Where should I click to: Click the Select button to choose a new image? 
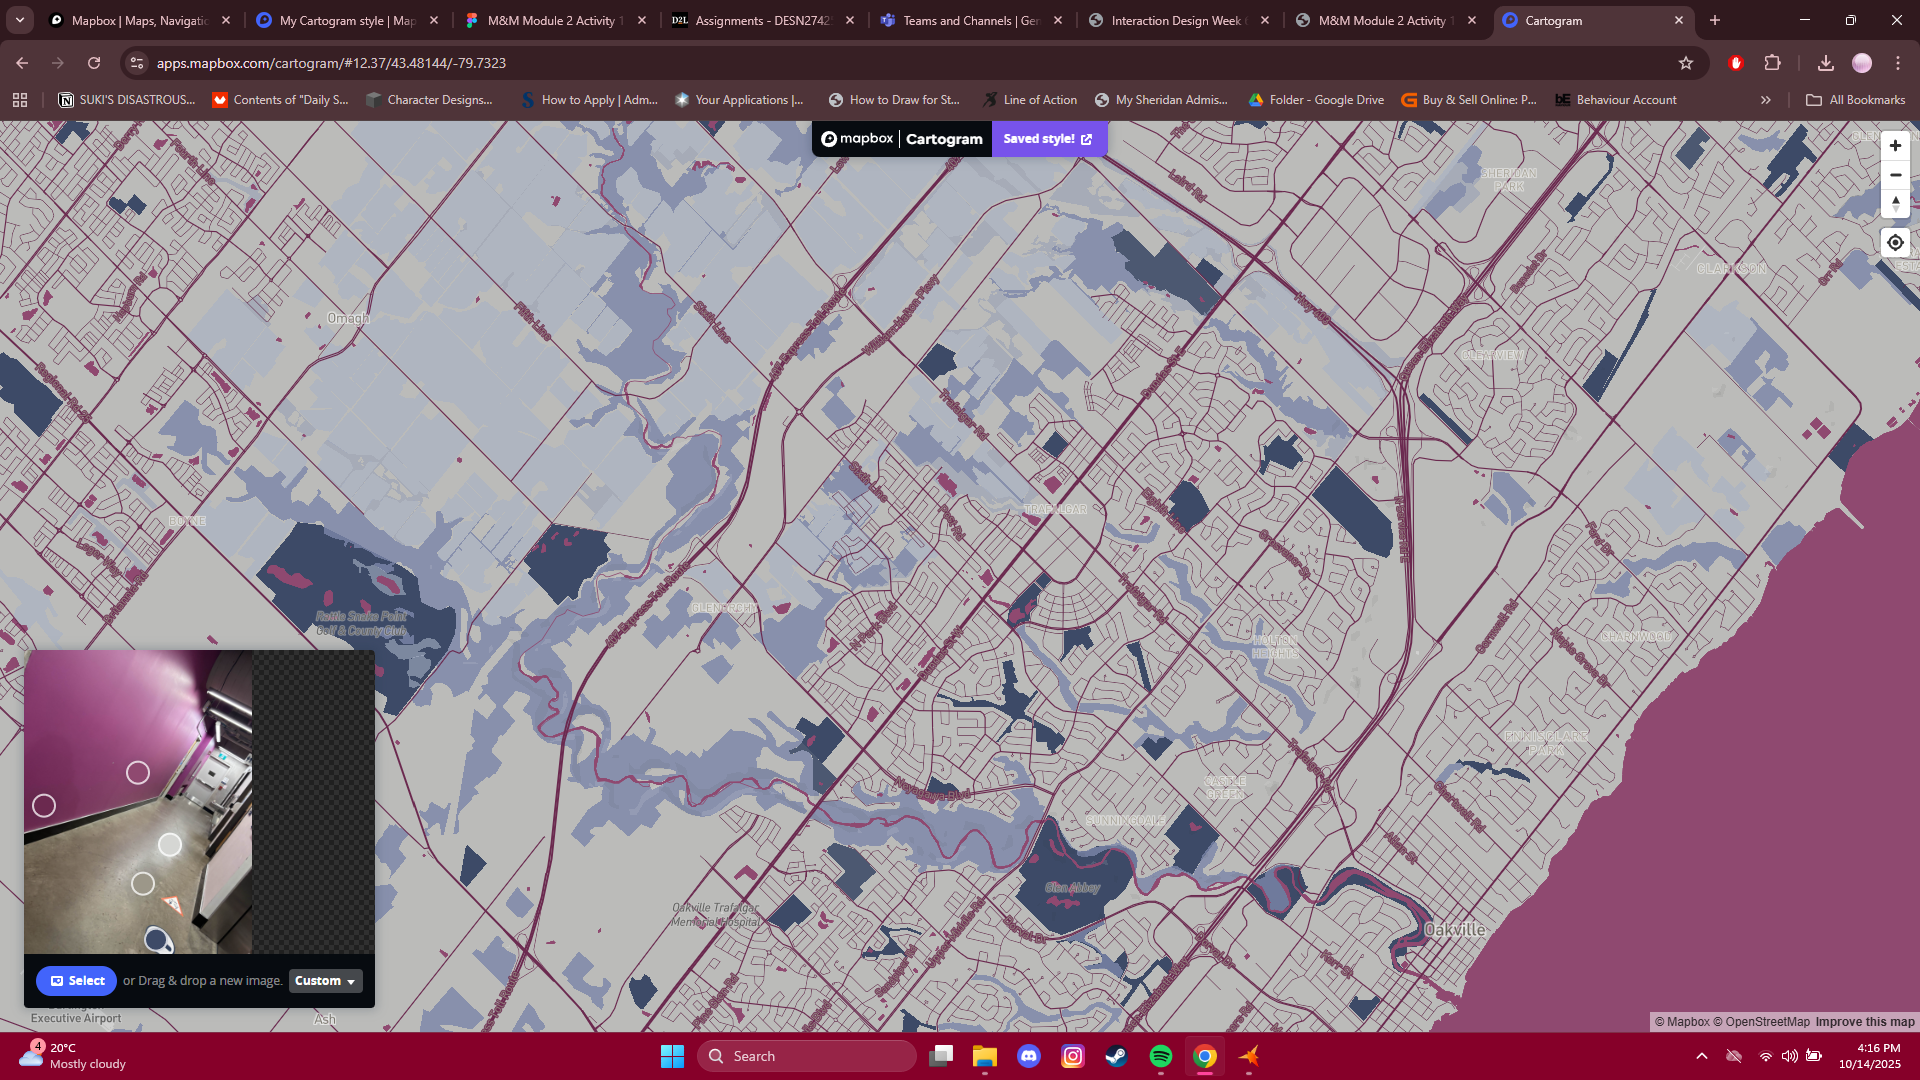click(76, 981)
